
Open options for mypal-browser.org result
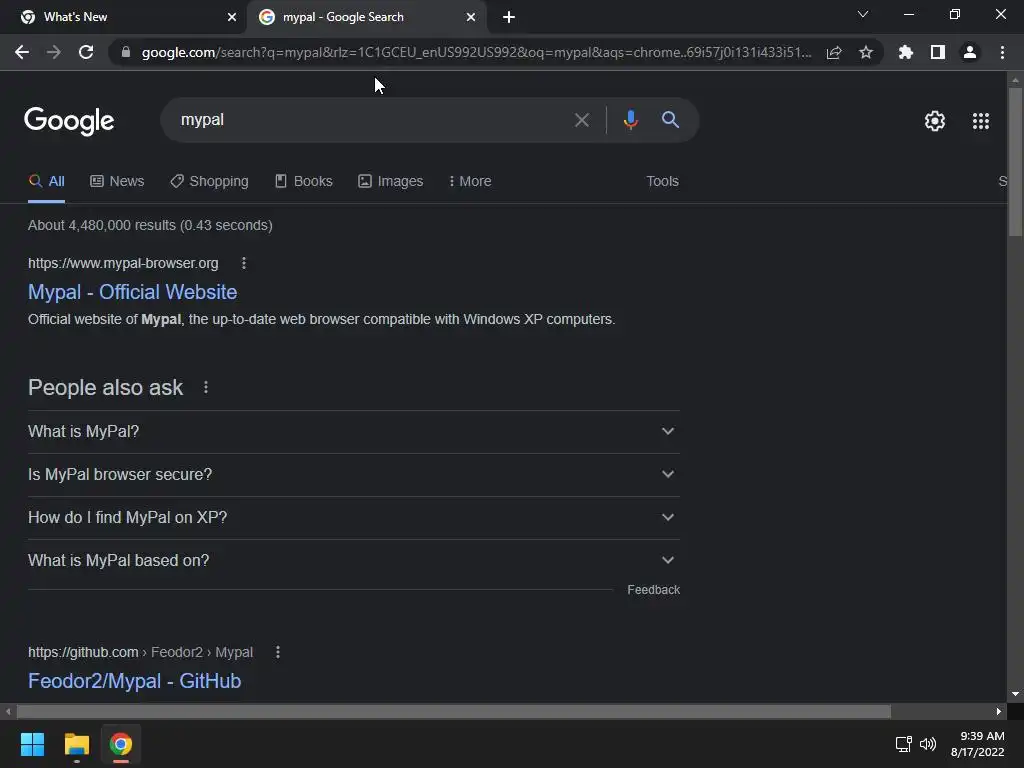click(244, 263)
